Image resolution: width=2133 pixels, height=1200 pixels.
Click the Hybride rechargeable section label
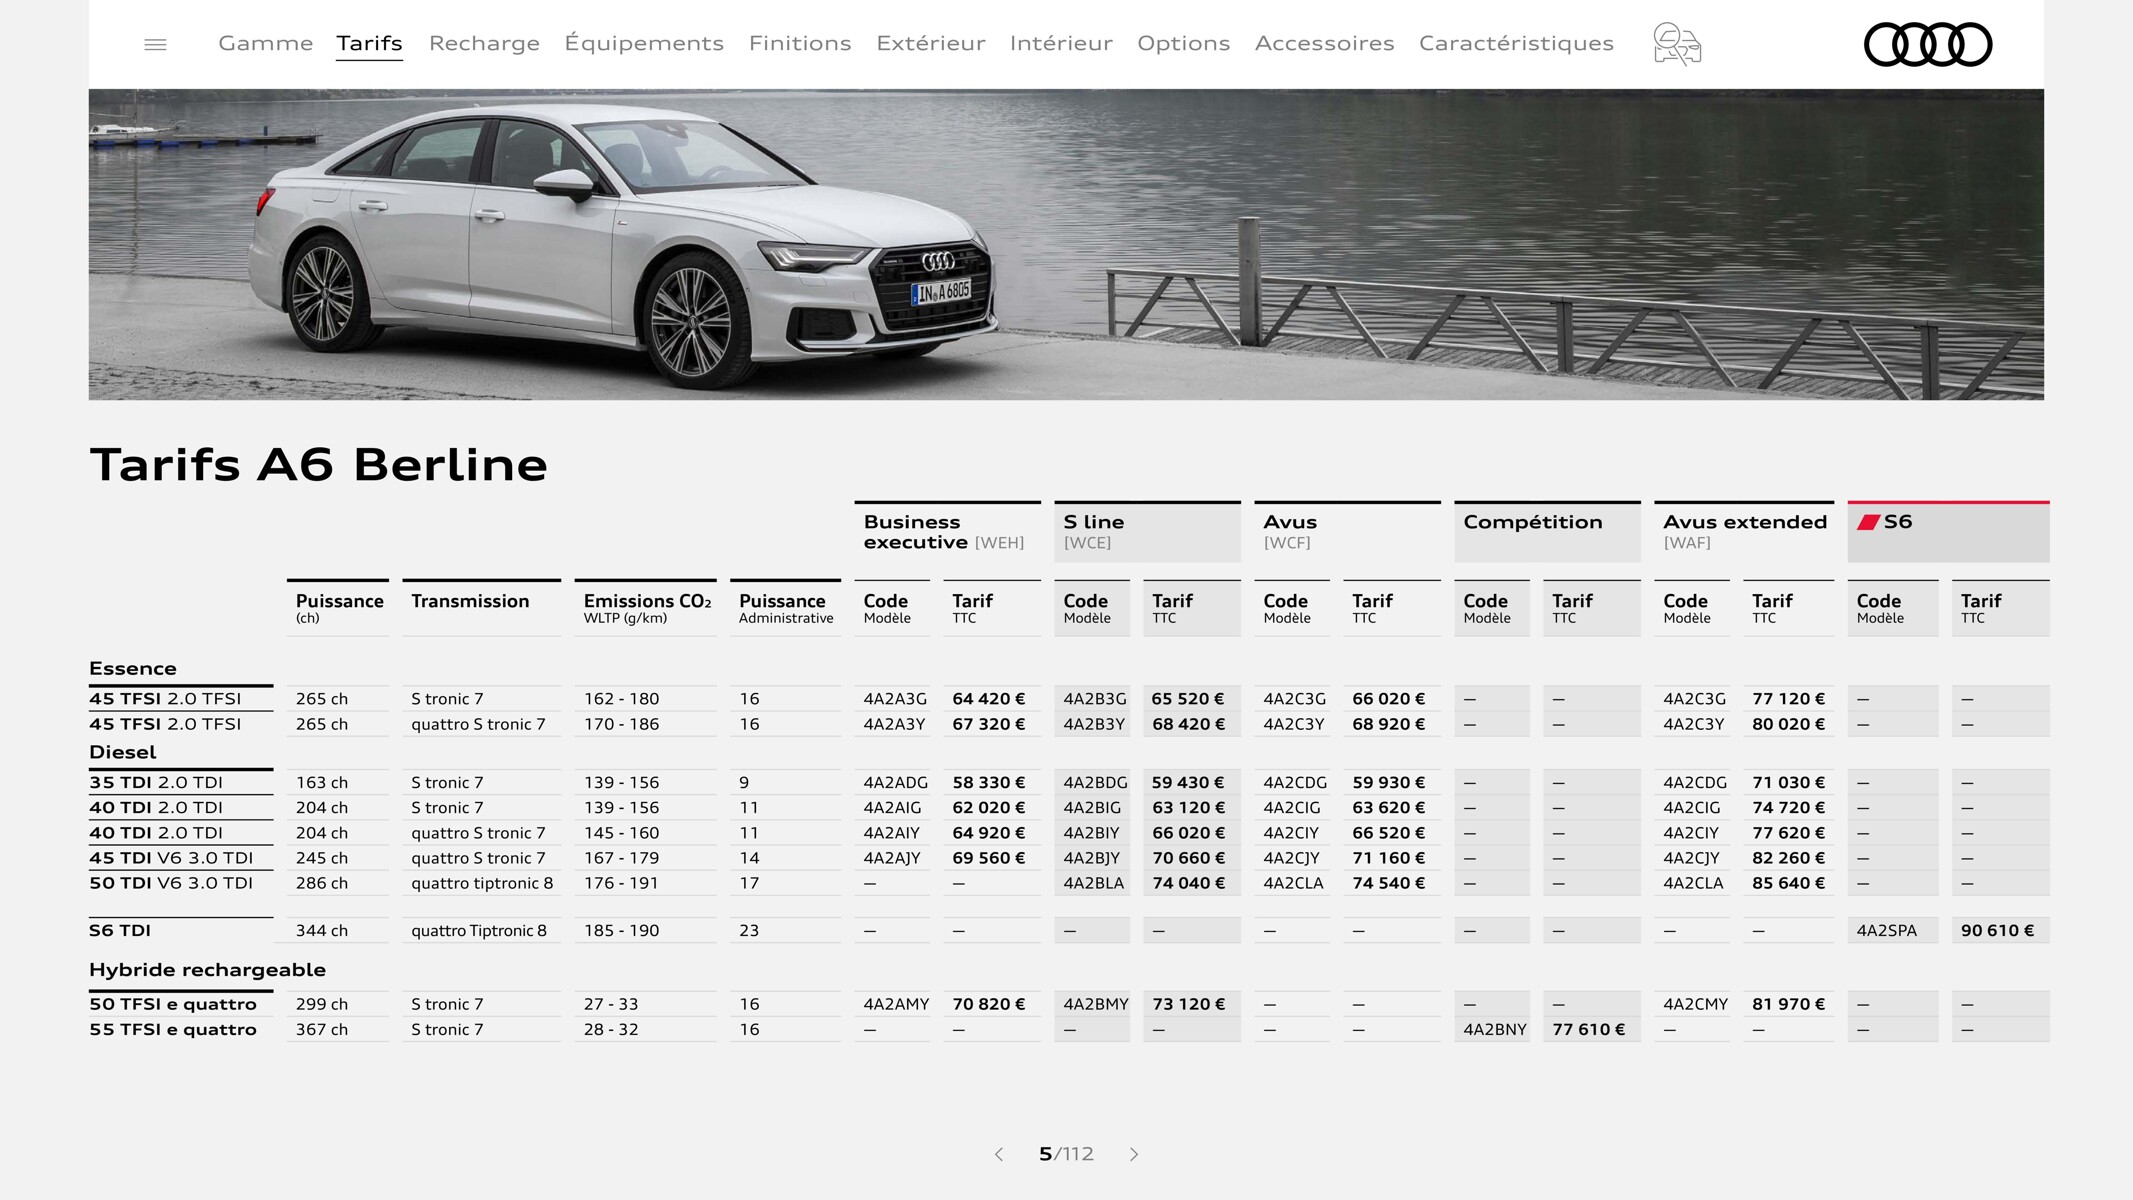208,970
